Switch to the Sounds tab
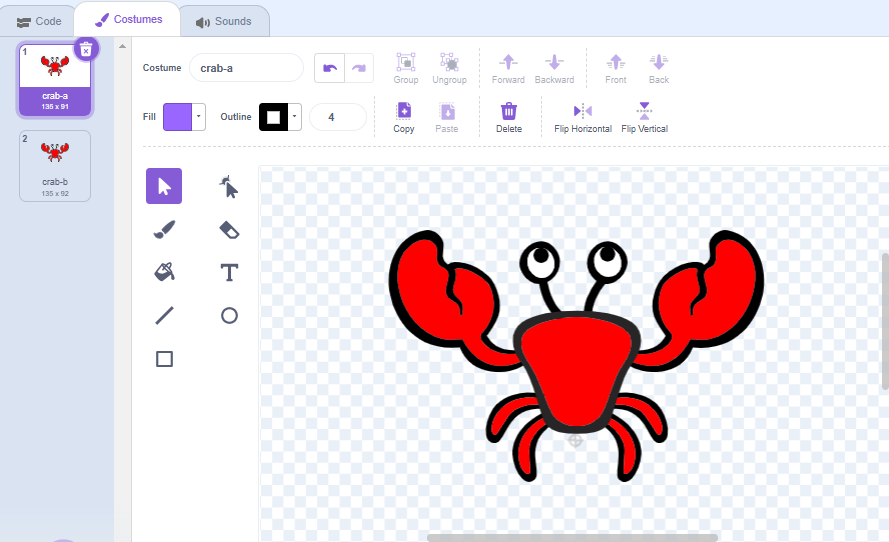This screenshot has width=889, height=542. pos(223,21)
